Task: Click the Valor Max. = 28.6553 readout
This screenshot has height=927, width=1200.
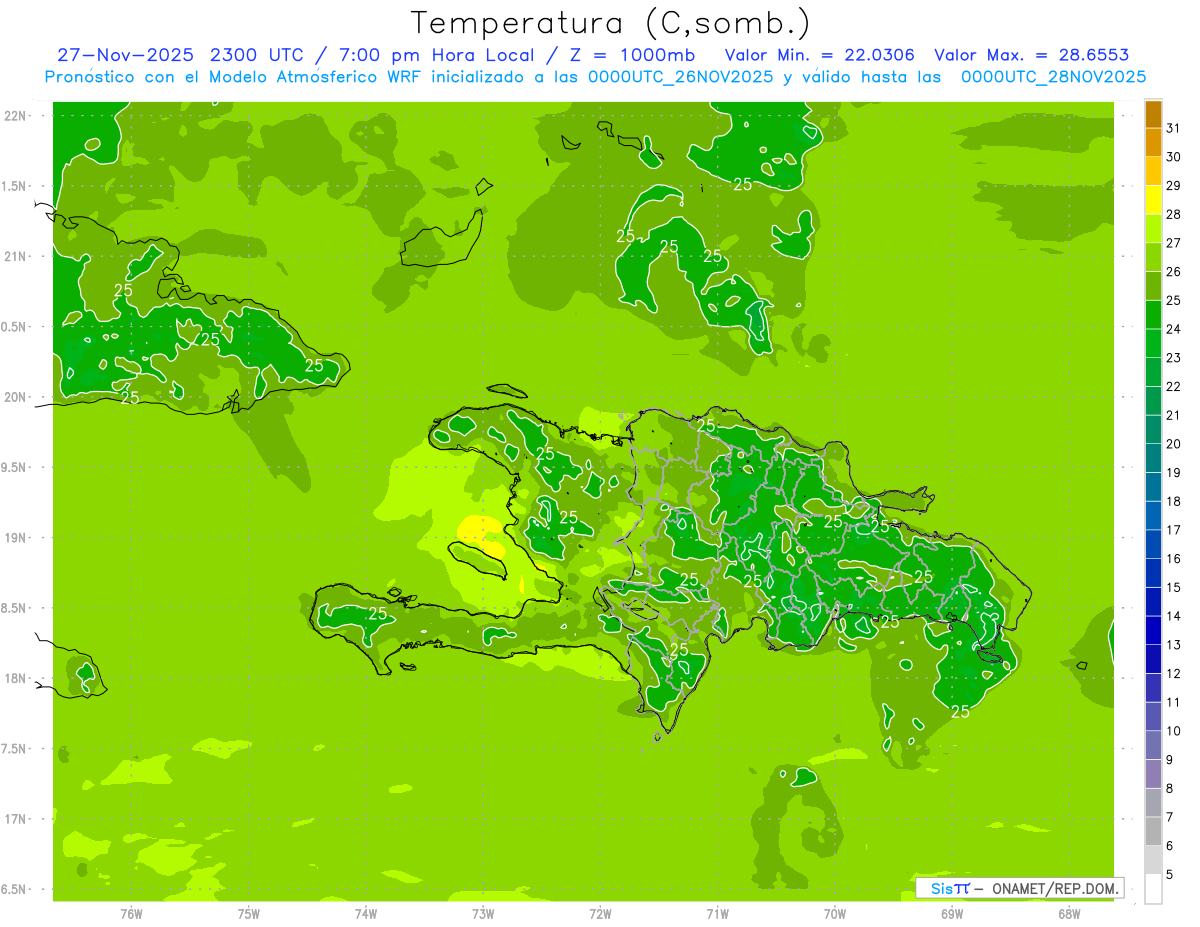Action: (1031, 55)
